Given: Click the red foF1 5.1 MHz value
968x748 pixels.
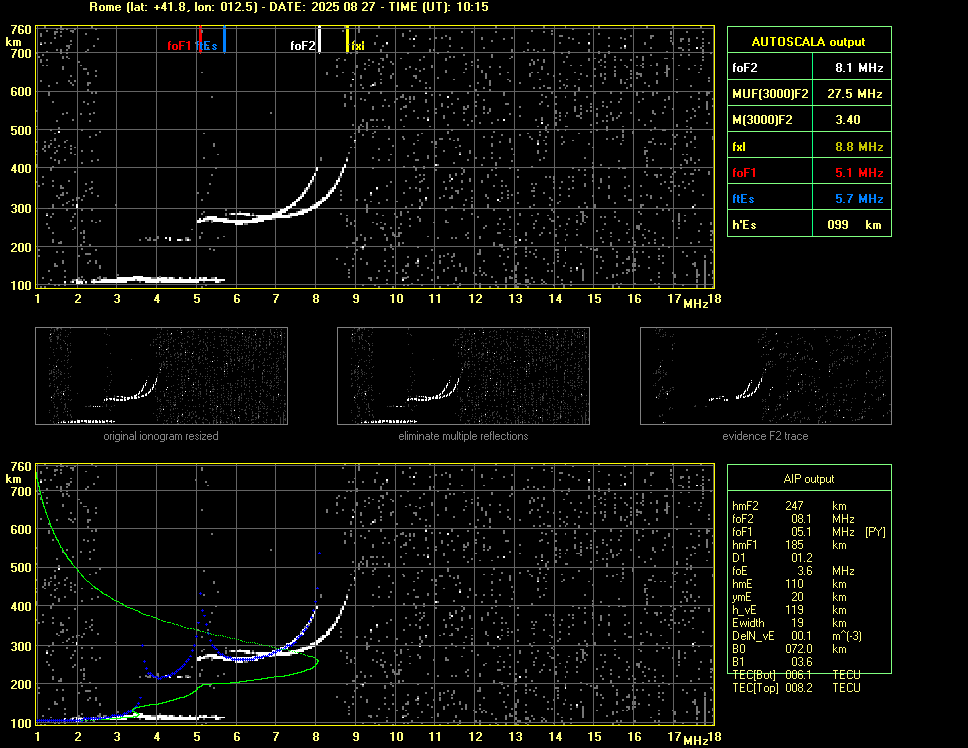Looking at the screenshot, I should [x=859, y=173].
